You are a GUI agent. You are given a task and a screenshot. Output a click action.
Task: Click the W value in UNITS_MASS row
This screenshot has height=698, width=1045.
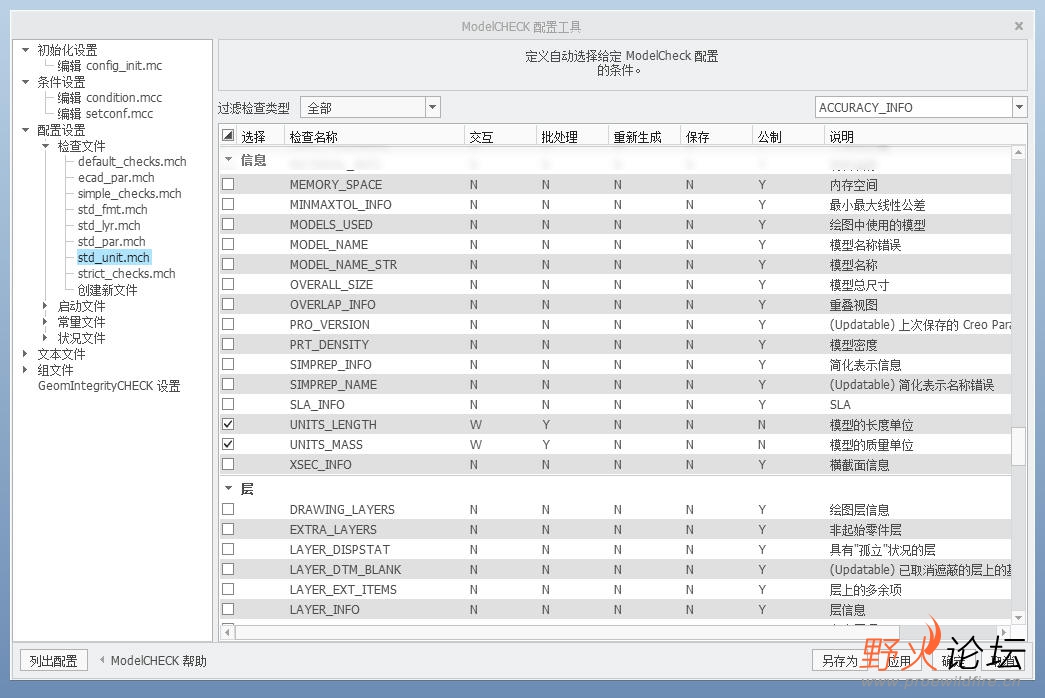tap(475, 445)
